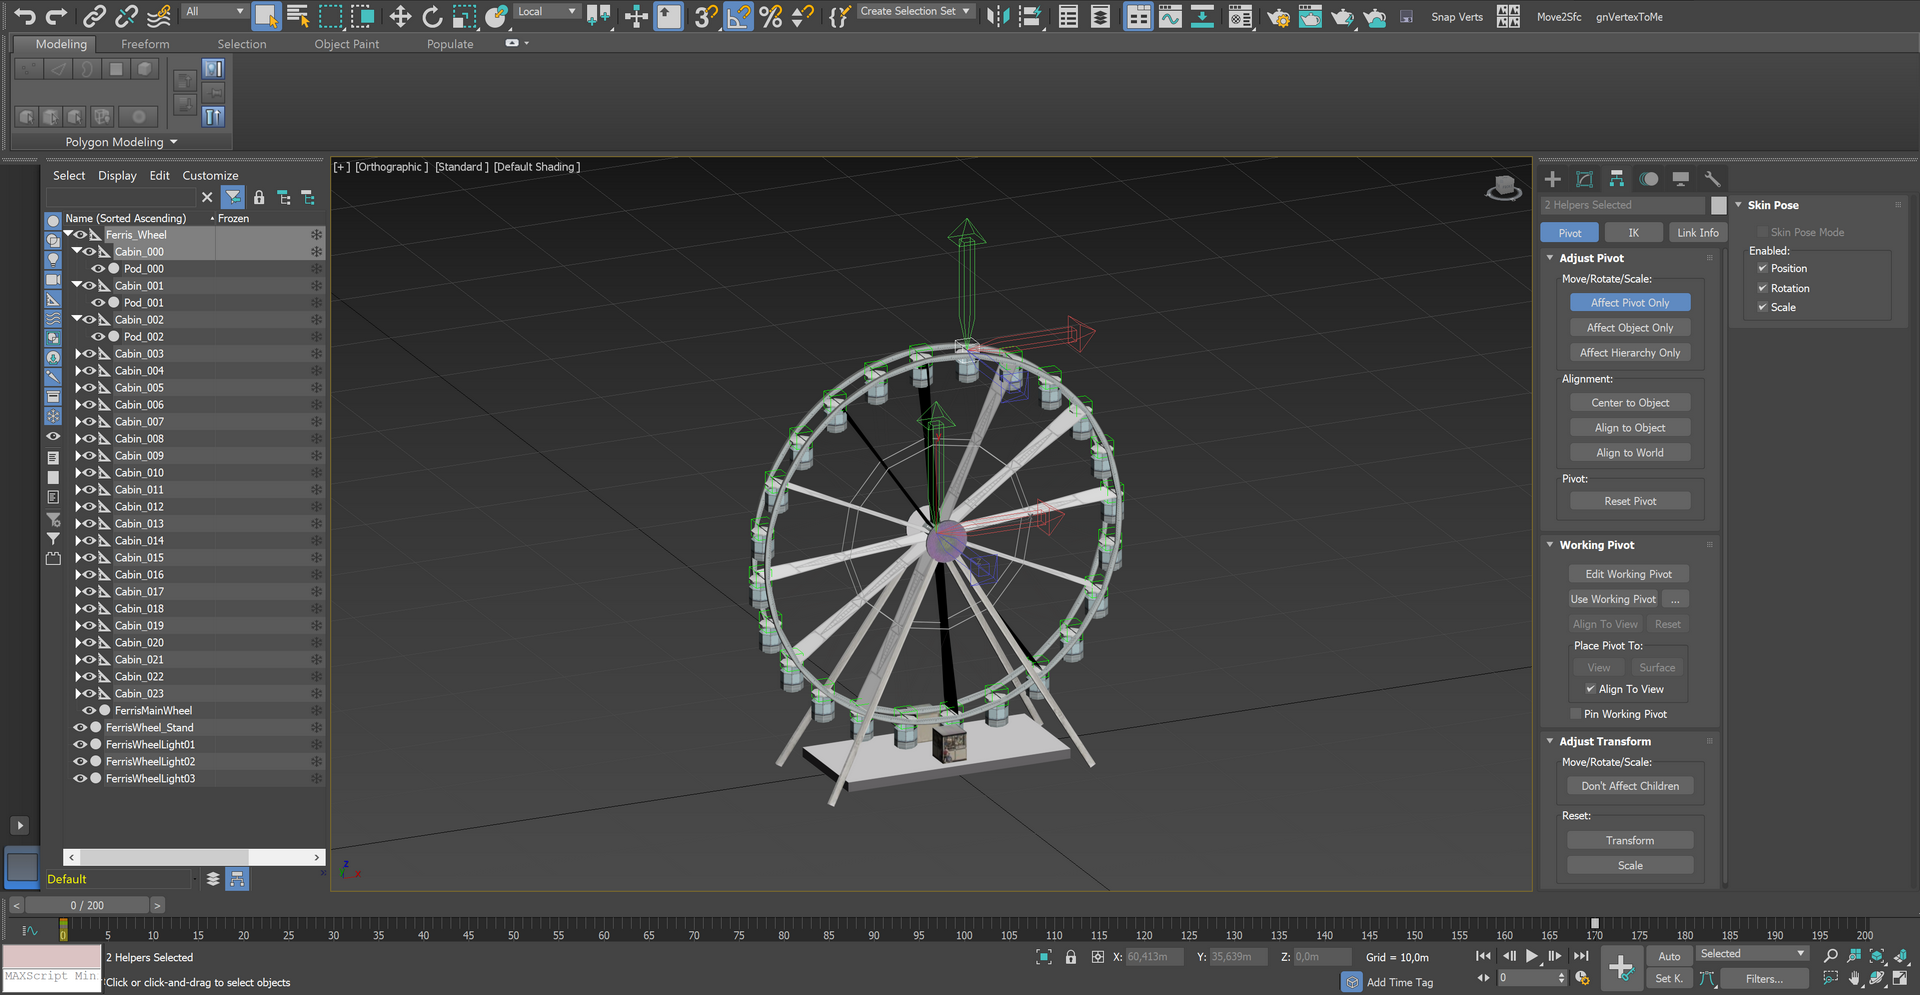Open the Utilities wrench panel

click(x=1713, y=179)
